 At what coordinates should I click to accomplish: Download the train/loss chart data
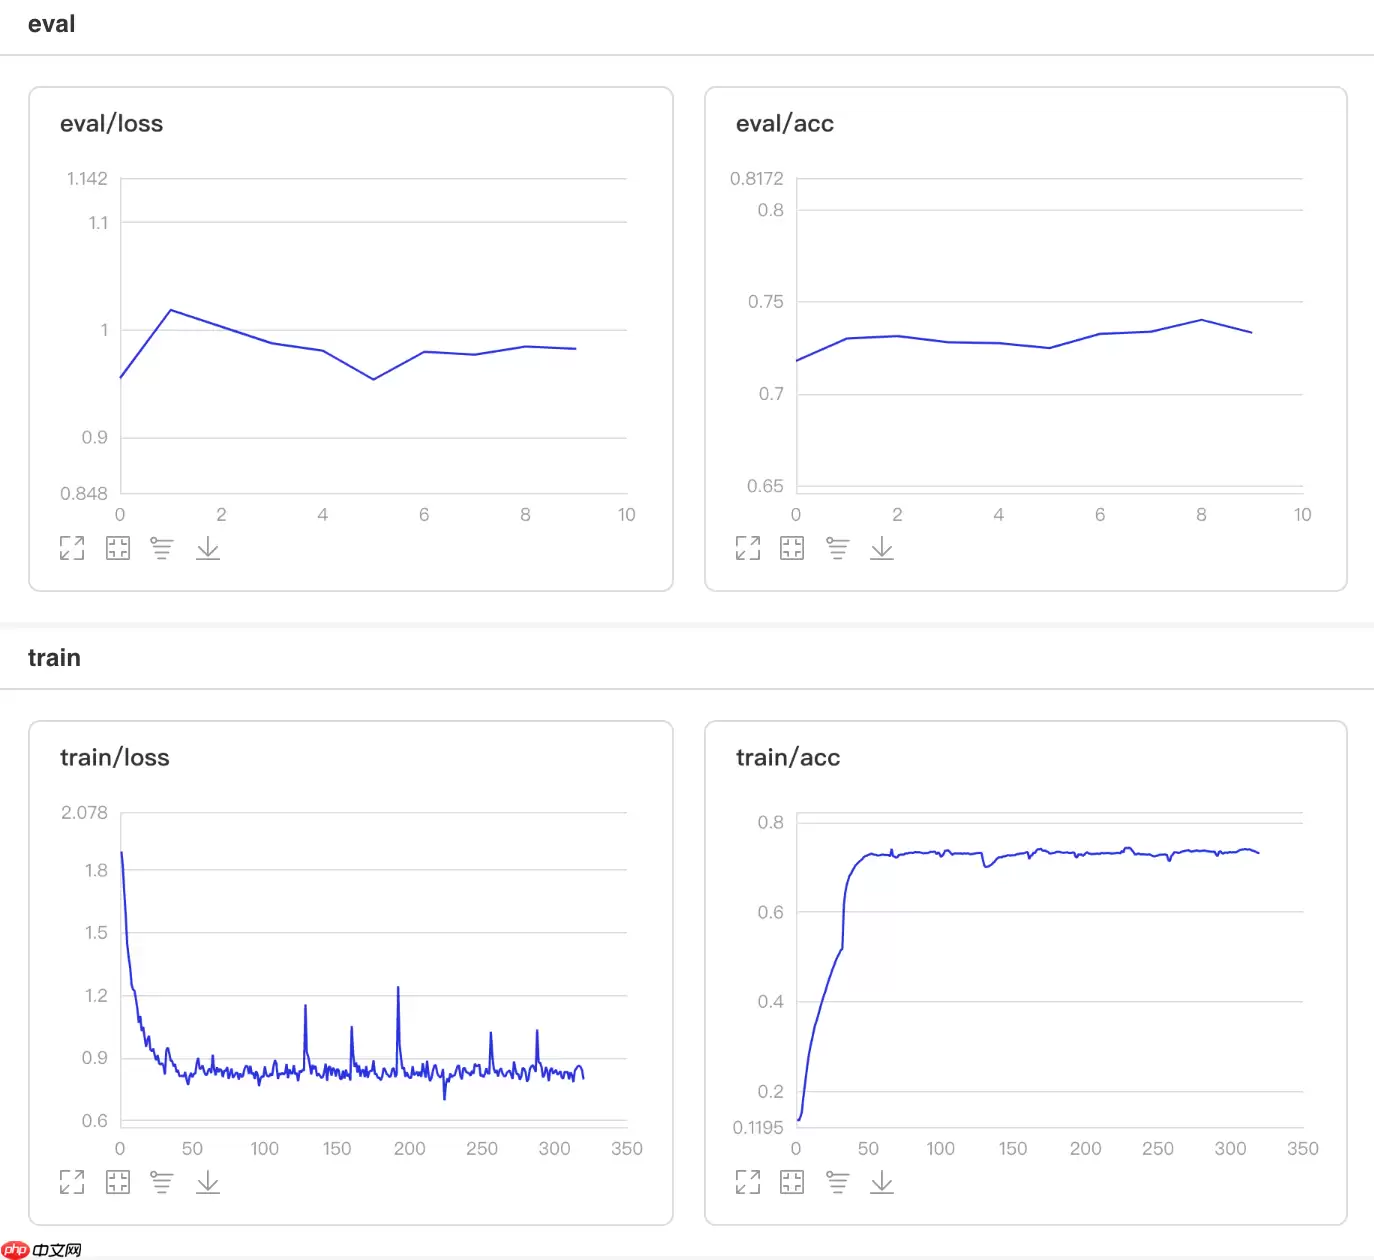click(208, 1182)
